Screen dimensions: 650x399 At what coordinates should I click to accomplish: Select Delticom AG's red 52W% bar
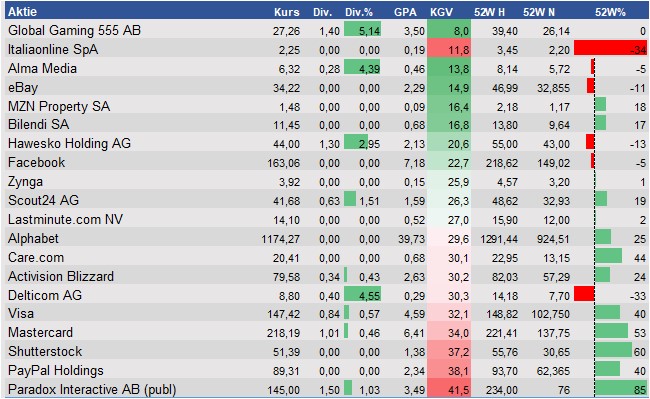(584, 294)
